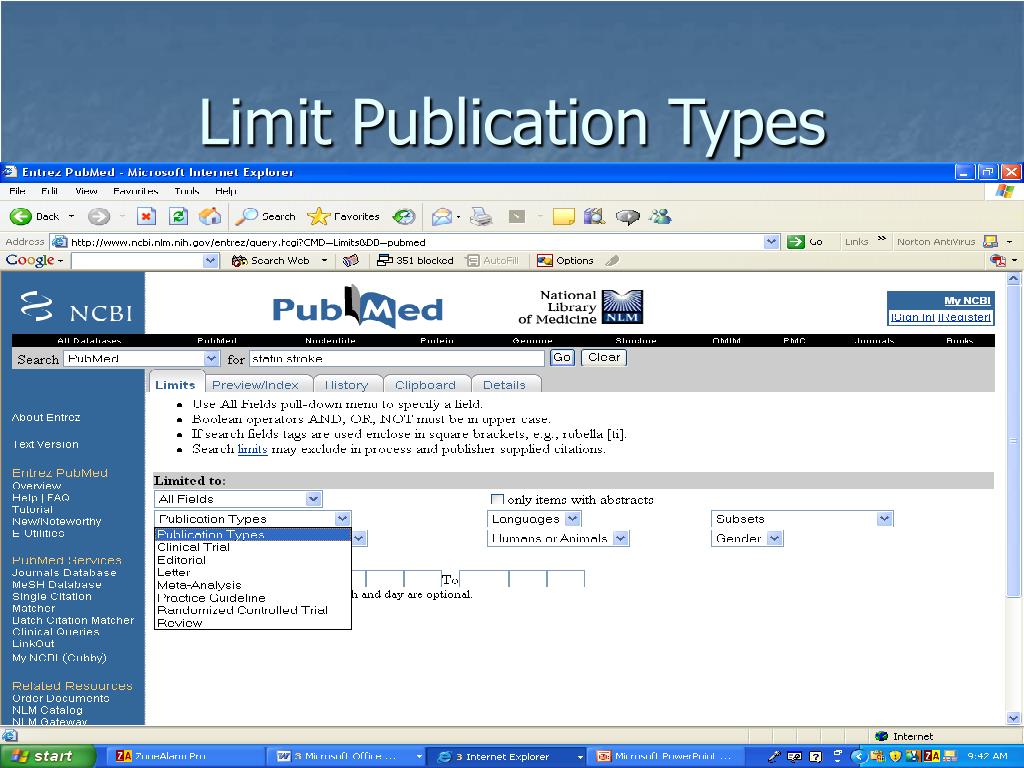Click the Refresh page icon
This screenshot has height=768, width=1024.
pyautogui.click(x=178, y=216)
